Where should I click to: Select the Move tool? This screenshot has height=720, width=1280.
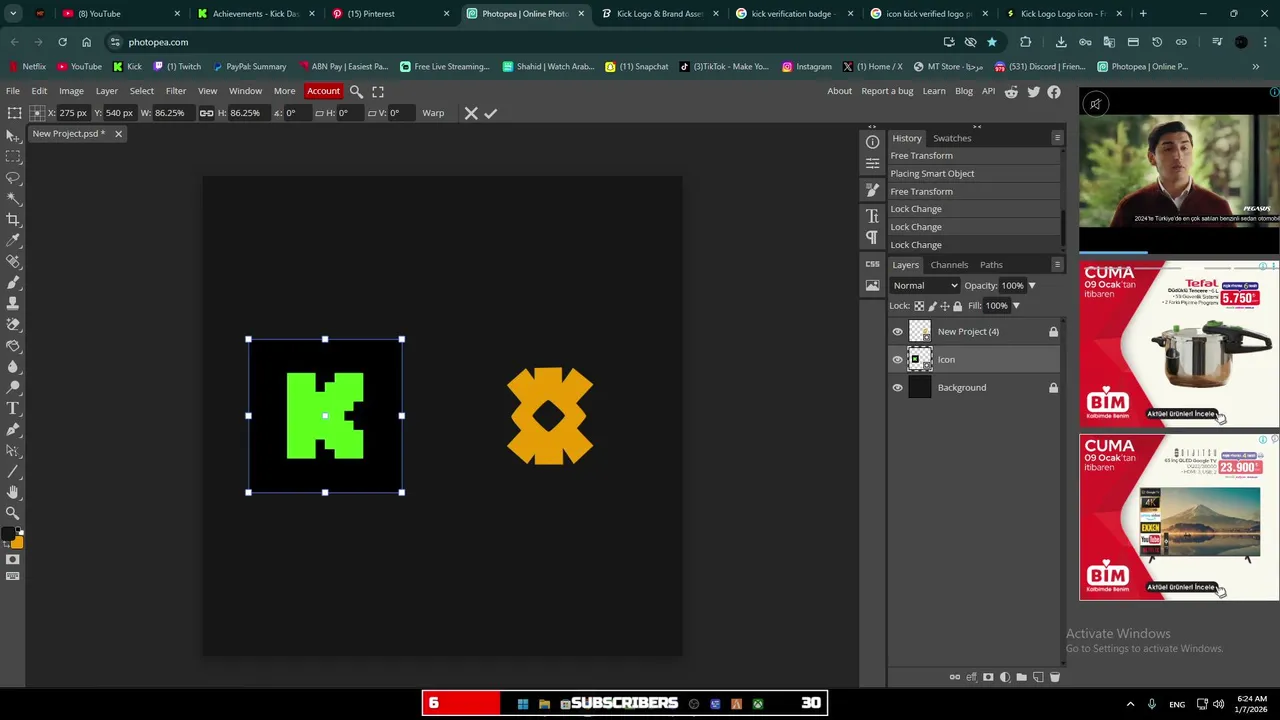tap(13, 135)
